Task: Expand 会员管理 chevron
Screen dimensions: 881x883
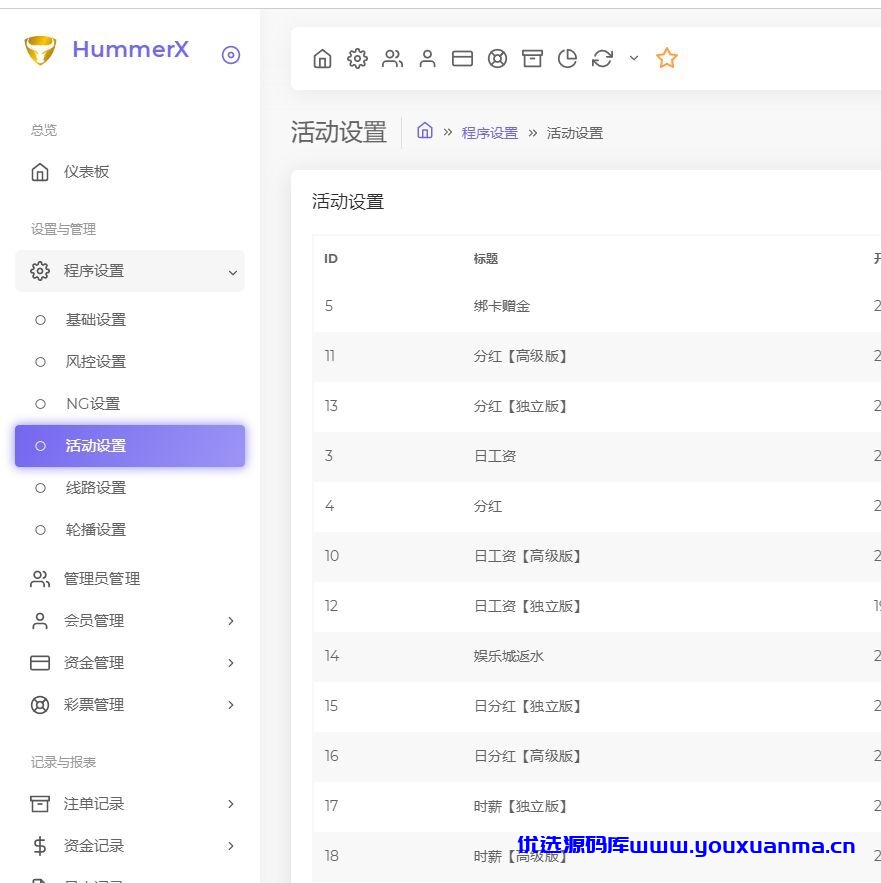Action: point(231,621)
